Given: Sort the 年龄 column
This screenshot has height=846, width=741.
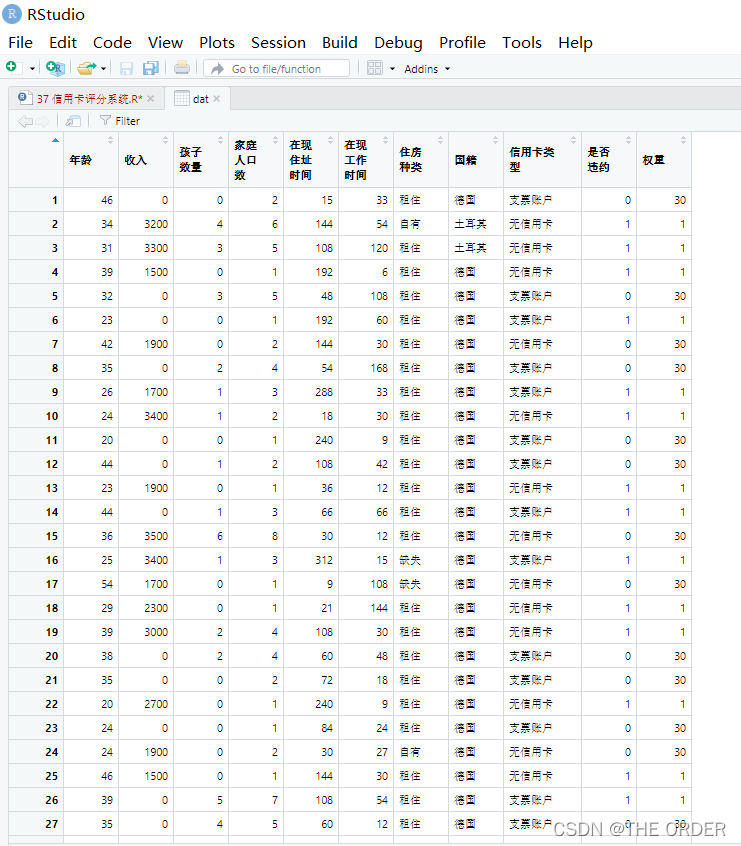Looking at the screenshot, I should [x=110, y=140].
